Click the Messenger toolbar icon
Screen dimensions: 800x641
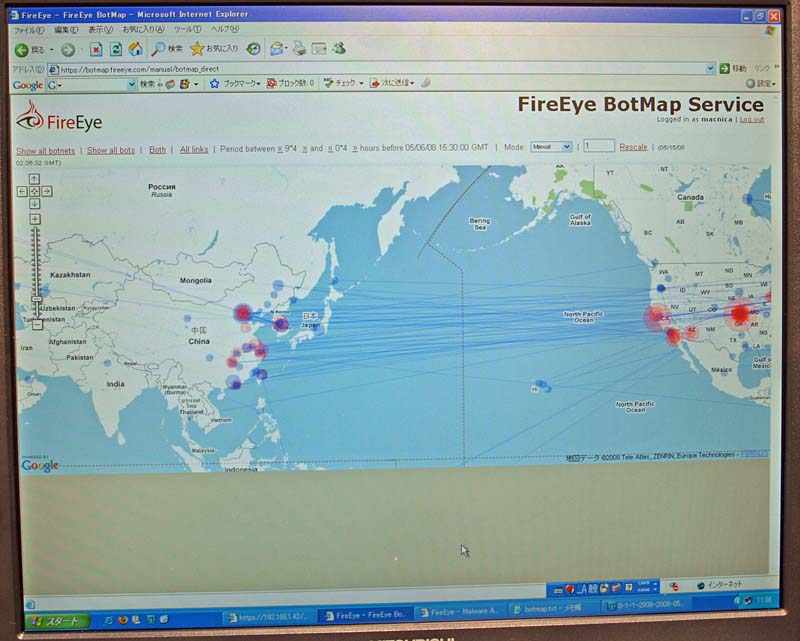[339, 48]
